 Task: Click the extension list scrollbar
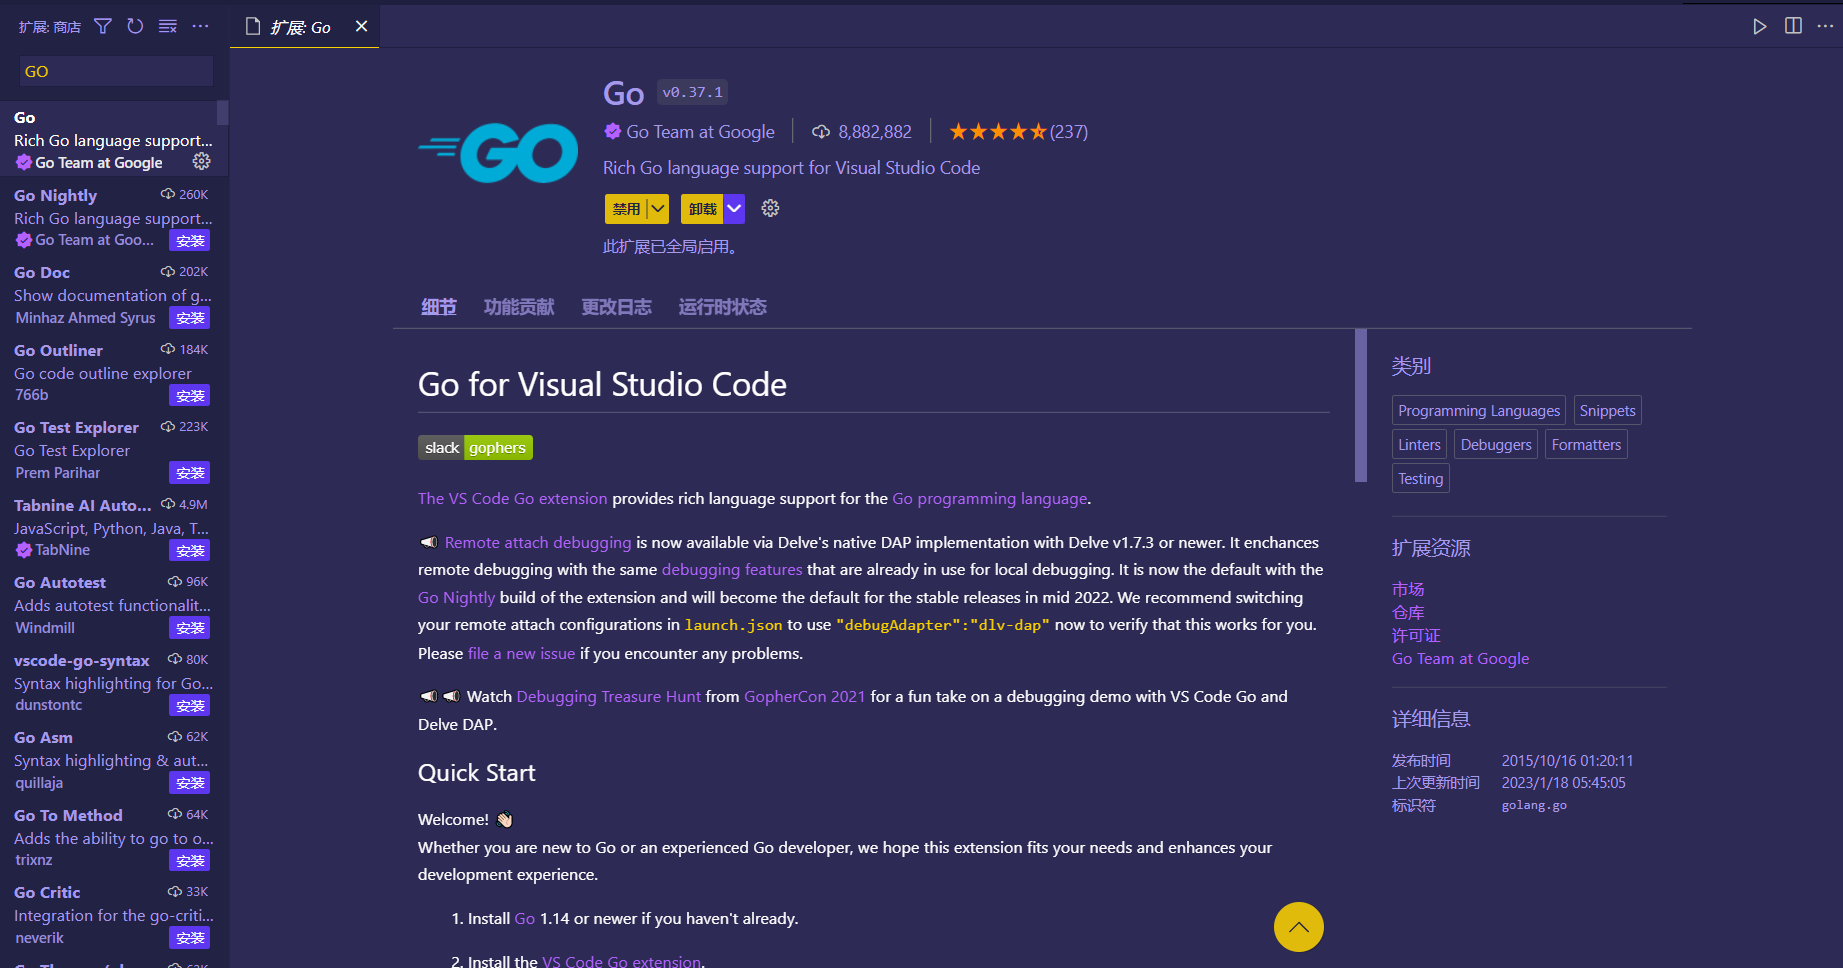pyautogui.click(x=223, y=112)
